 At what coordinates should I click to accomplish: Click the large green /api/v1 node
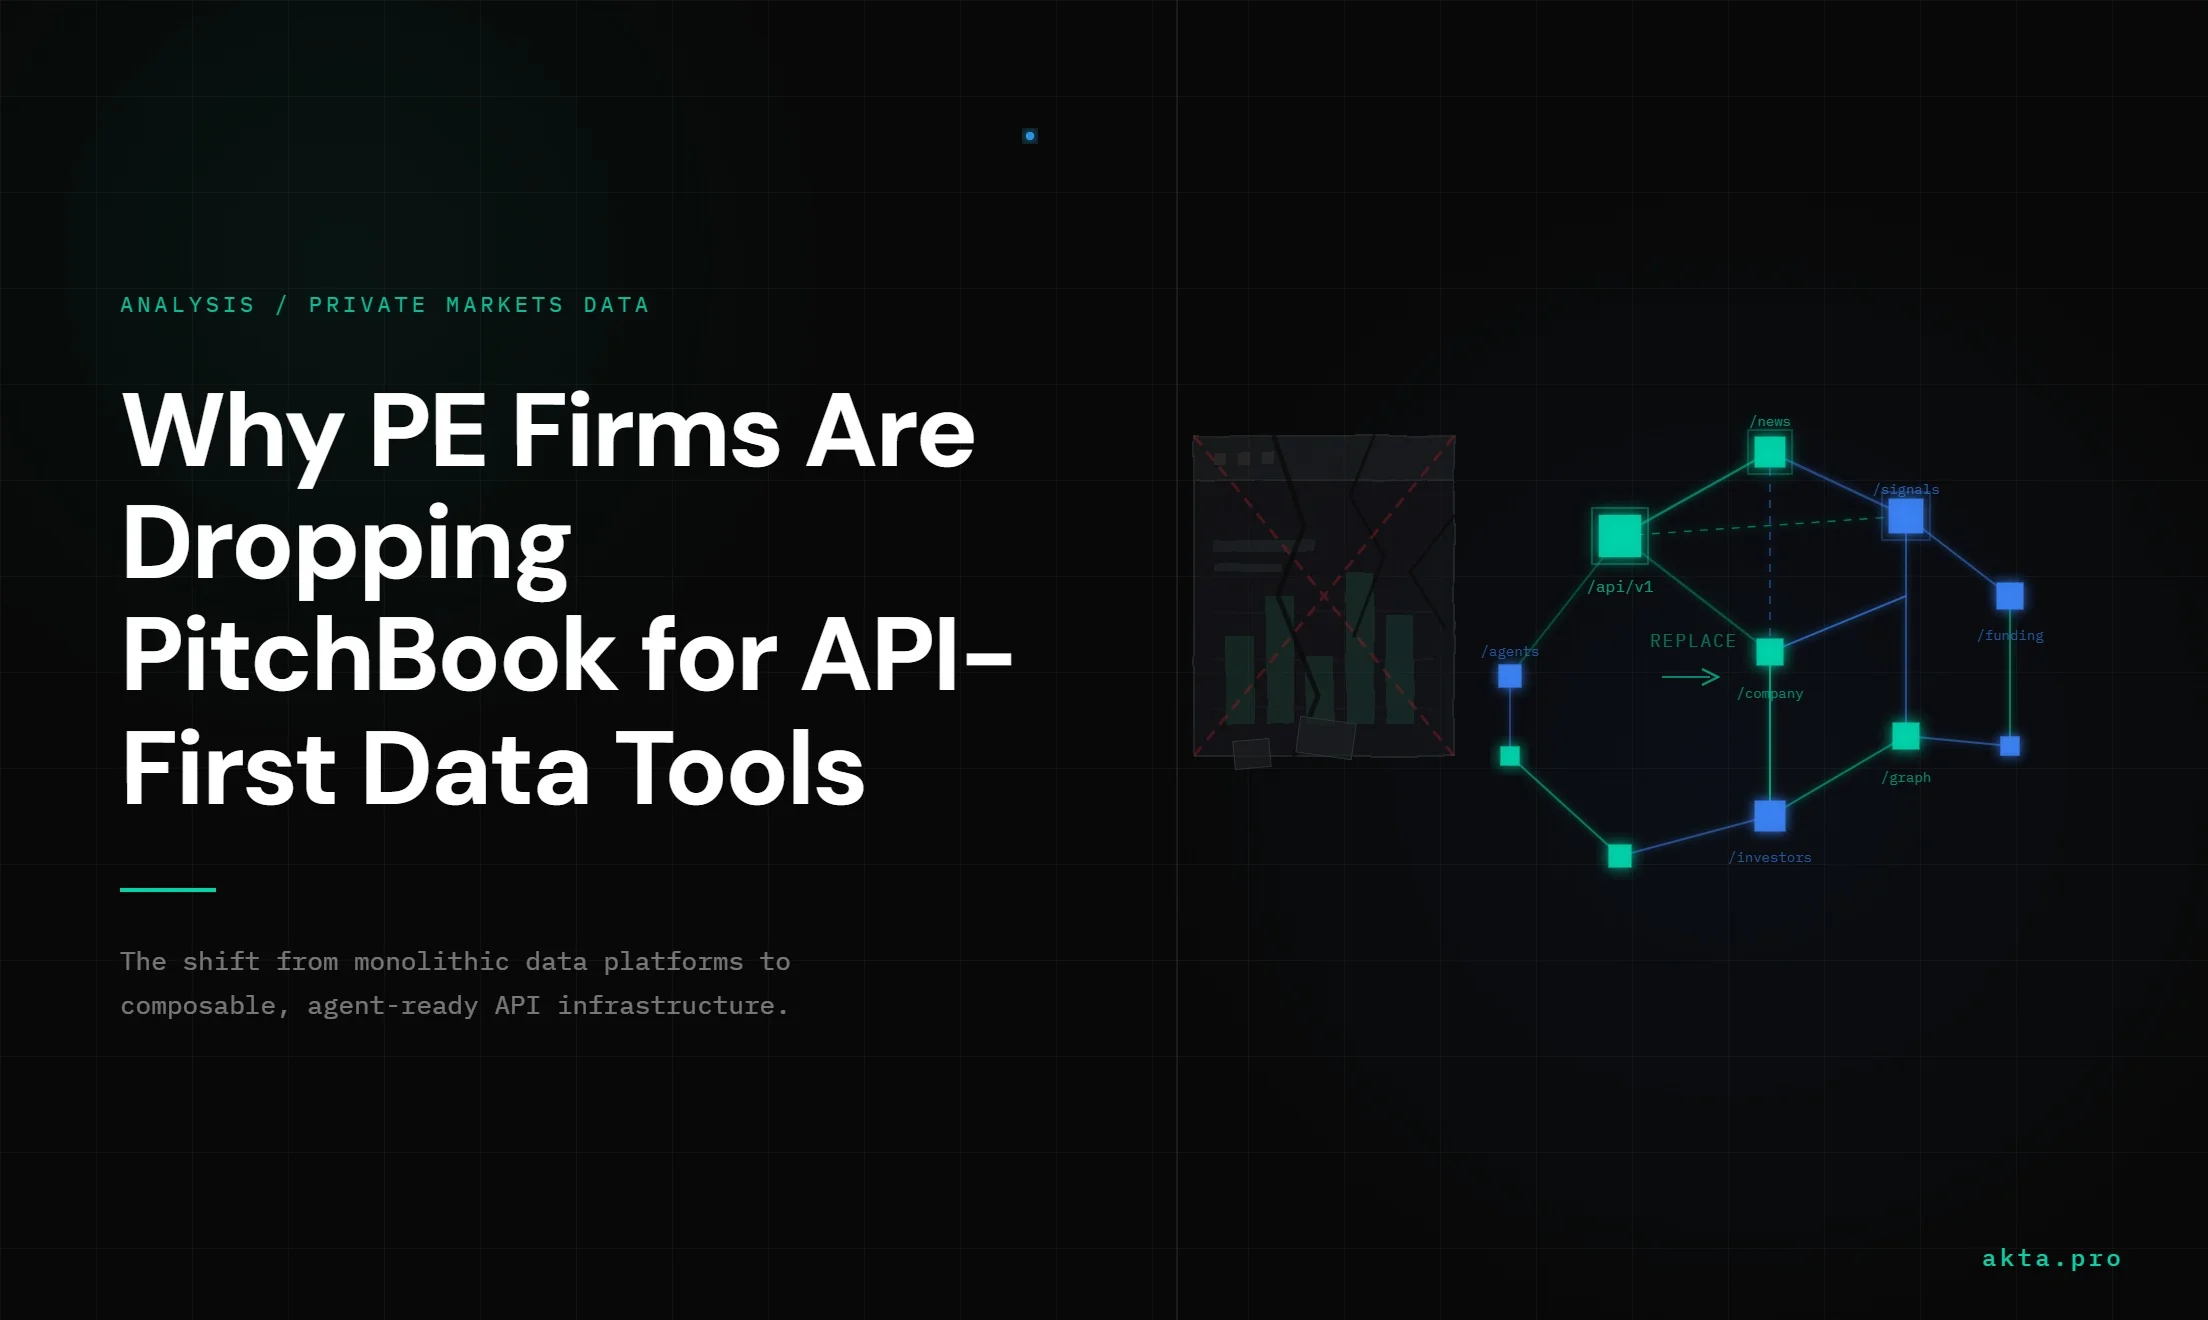coord(1620,536)
